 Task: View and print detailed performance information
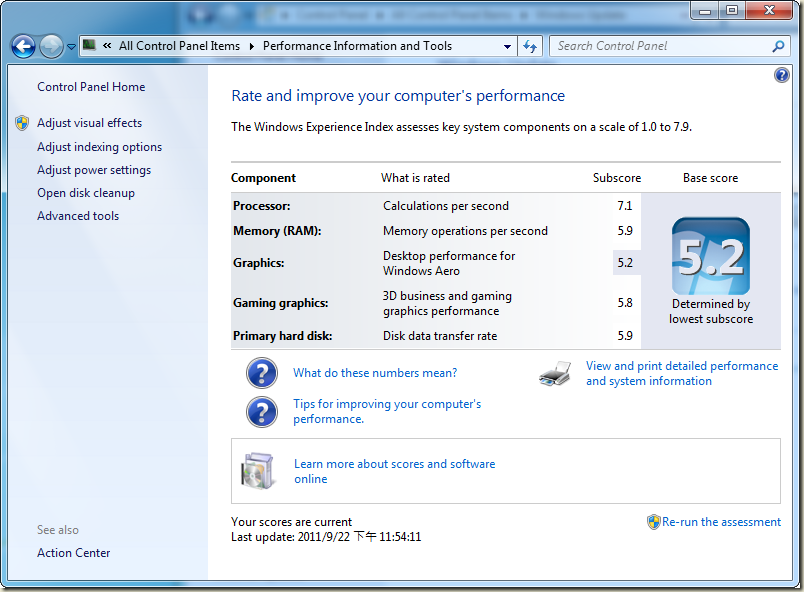pyautogui.click(x=682, y=373)
